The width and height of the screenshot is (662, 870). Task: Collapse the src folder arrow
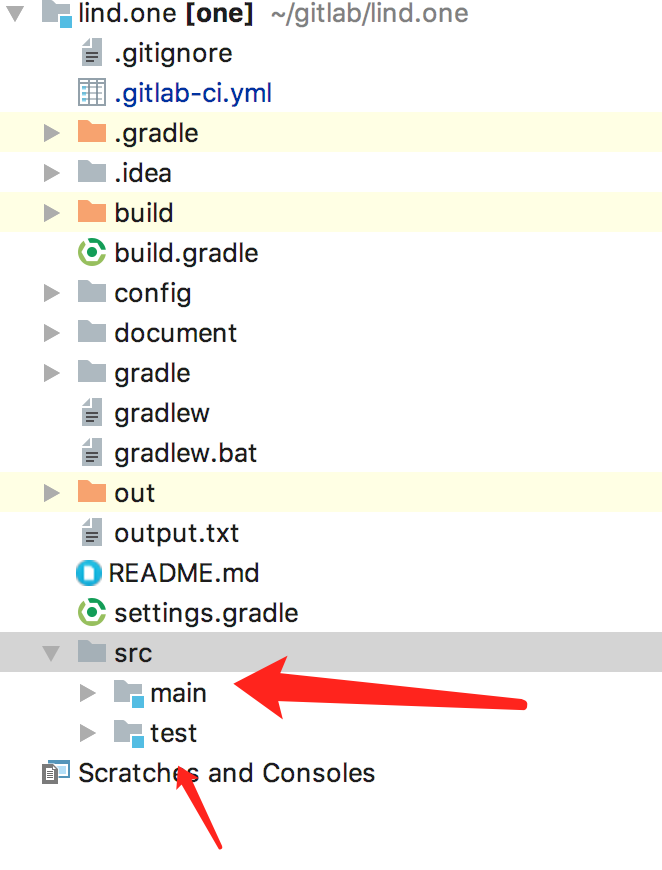click(51, 653)
